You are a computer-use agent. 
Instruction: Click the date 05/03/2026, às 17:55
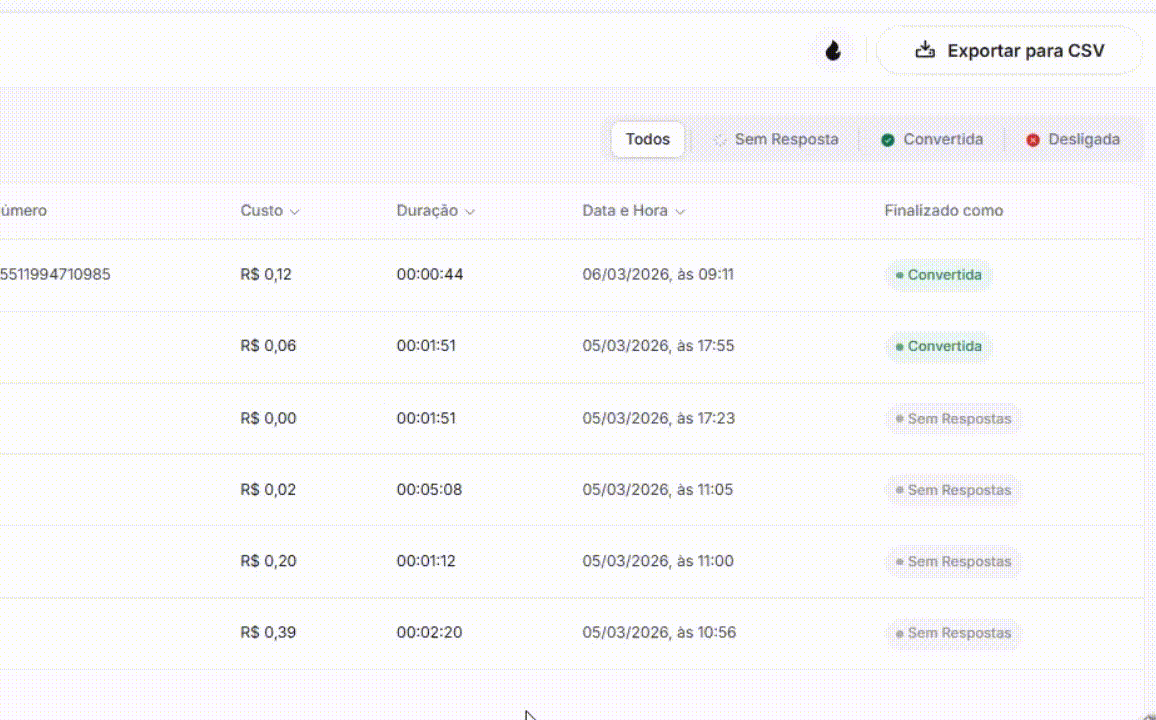pyautogui.click(x=658, y=346)
